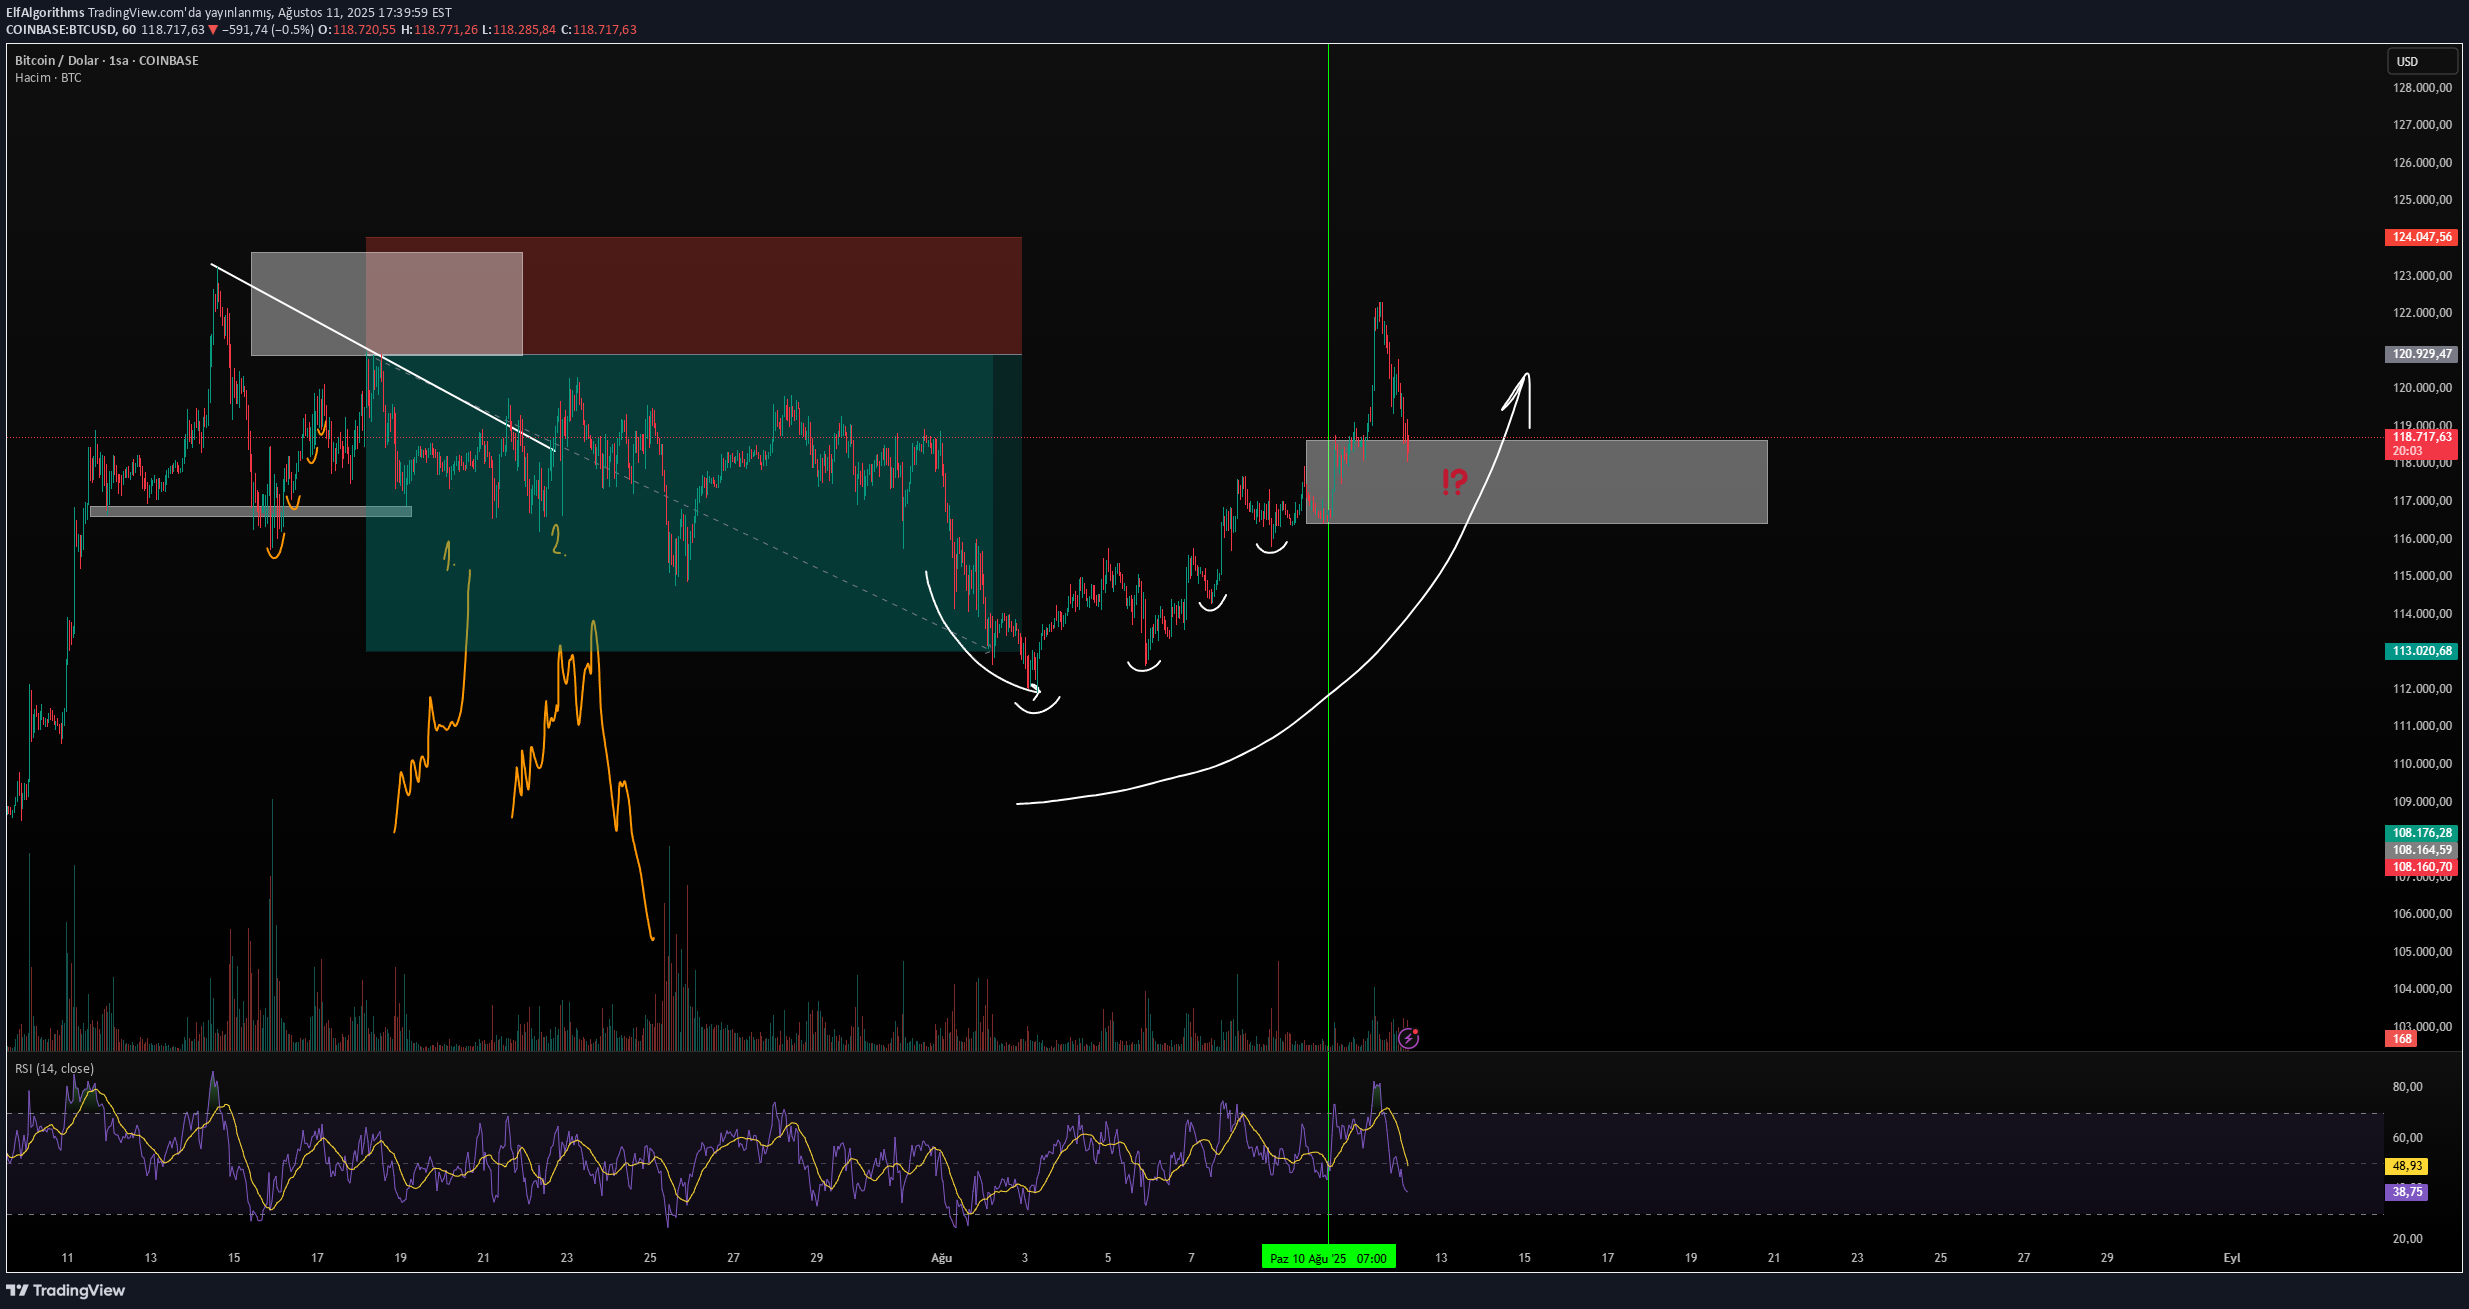Click the red !? annotation in gray box
Viewport: 2469px width, 1309px height.
pos(1454,483)
